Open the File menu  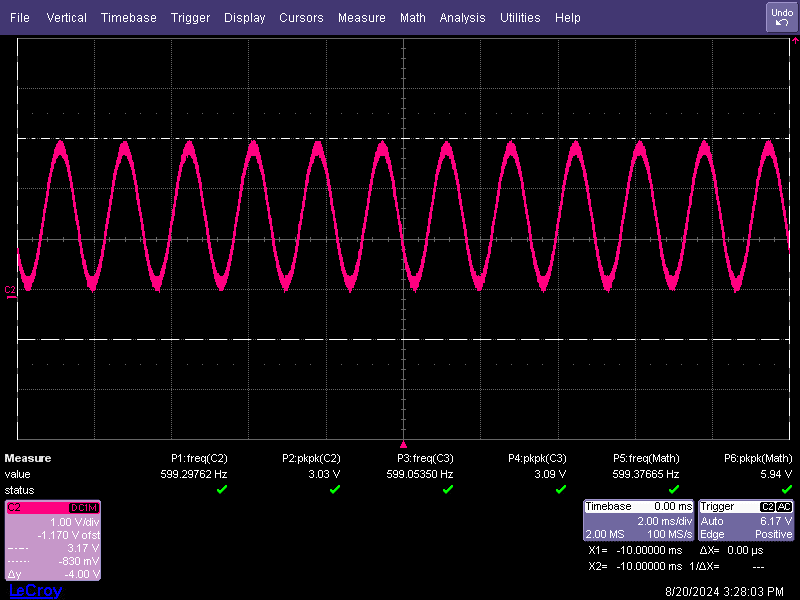tap(20, 18)
